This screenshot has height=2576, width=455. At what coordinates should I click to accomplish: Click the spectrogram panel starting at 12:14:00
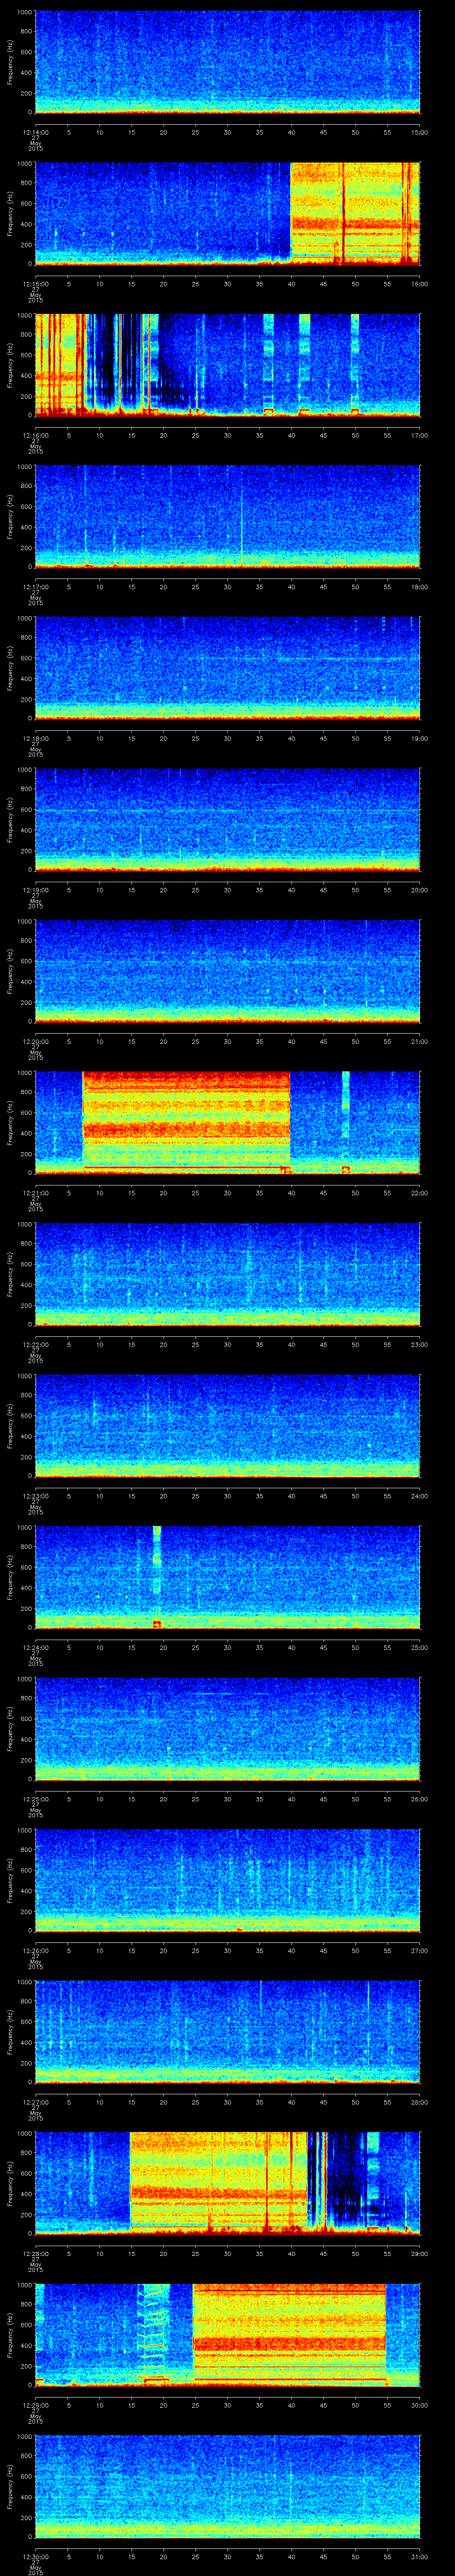pyautogui.click(x=228, y=62)
